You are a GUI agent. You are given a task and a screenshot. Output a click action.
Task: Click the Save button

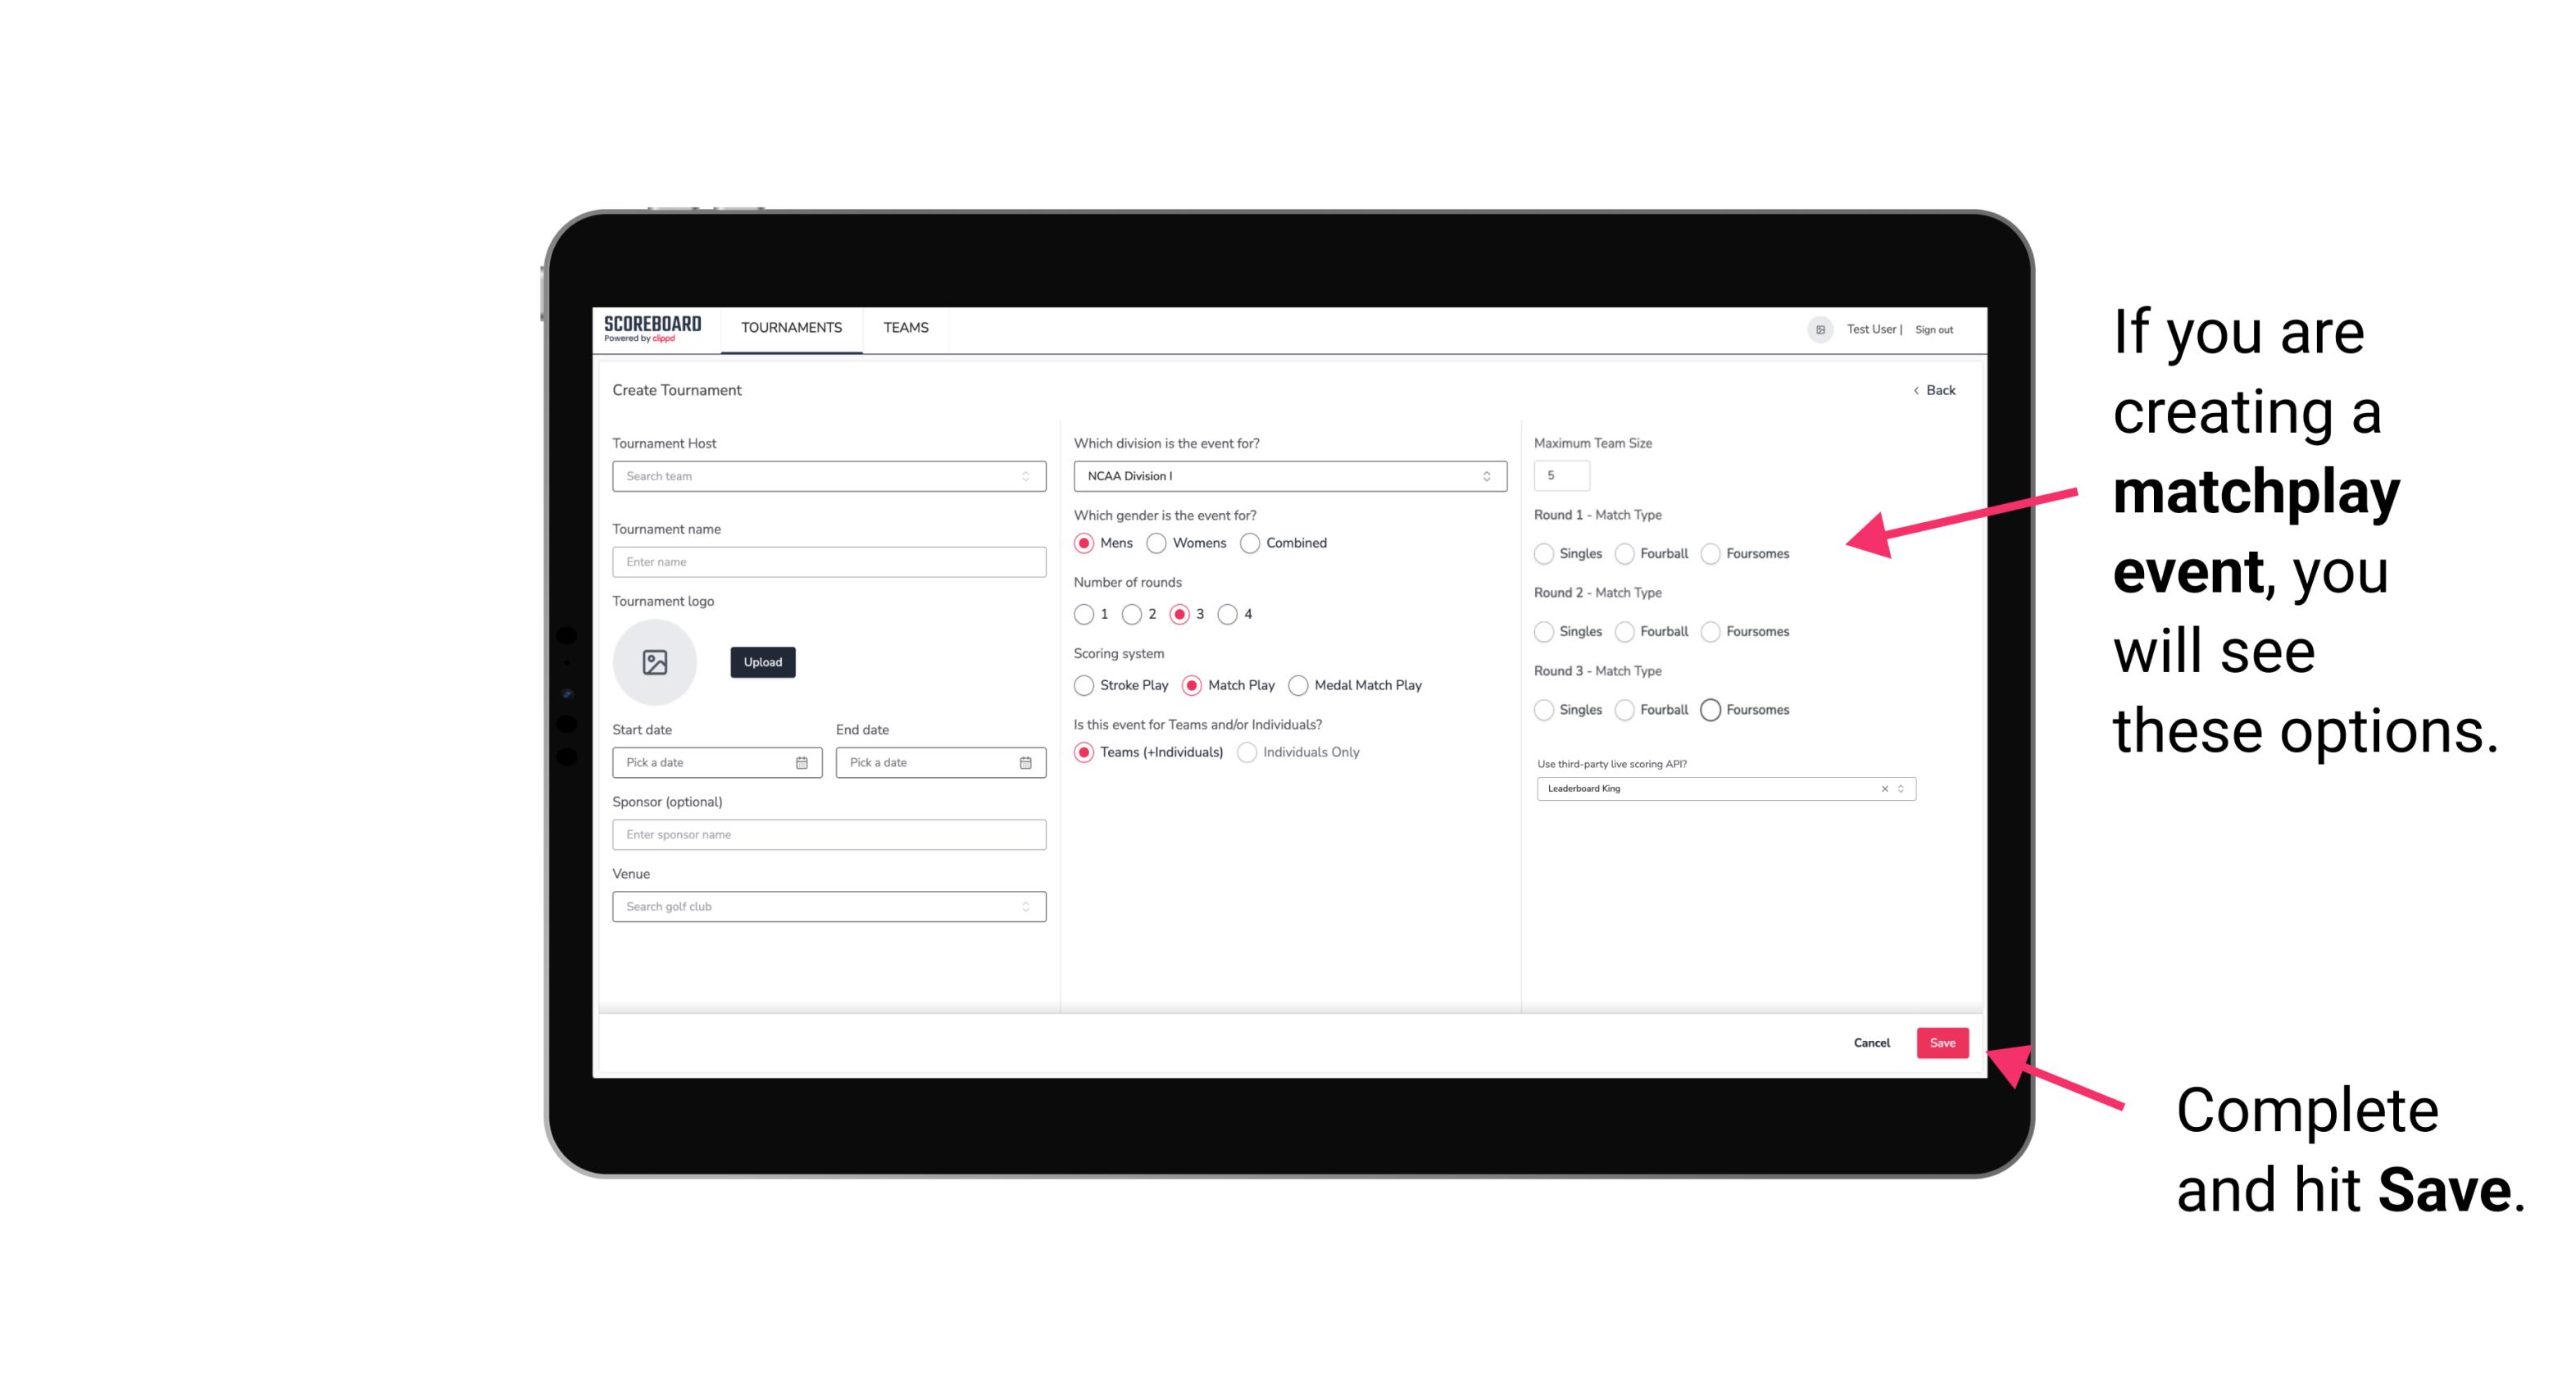[x=1942, y=1041]
